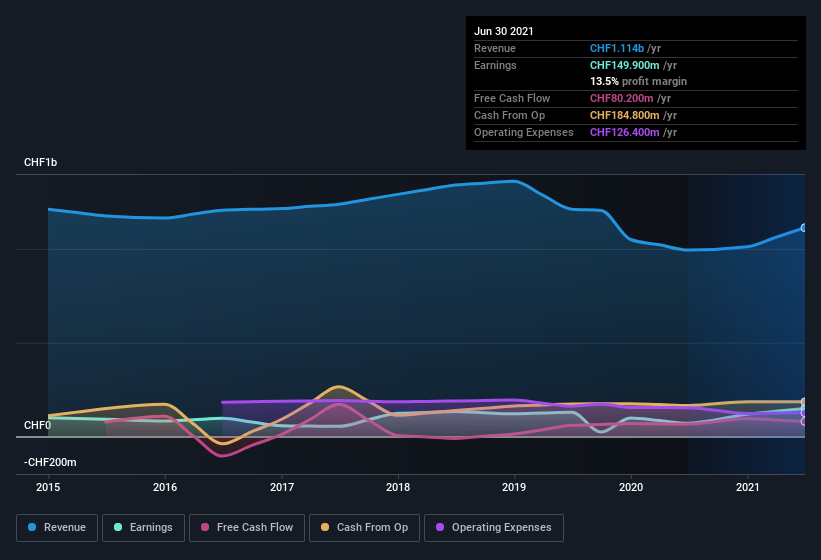The width and height of the screenshot is (821, 560).
Task: Click the -CHF200m y-axis label
Action: pos(50,462)
